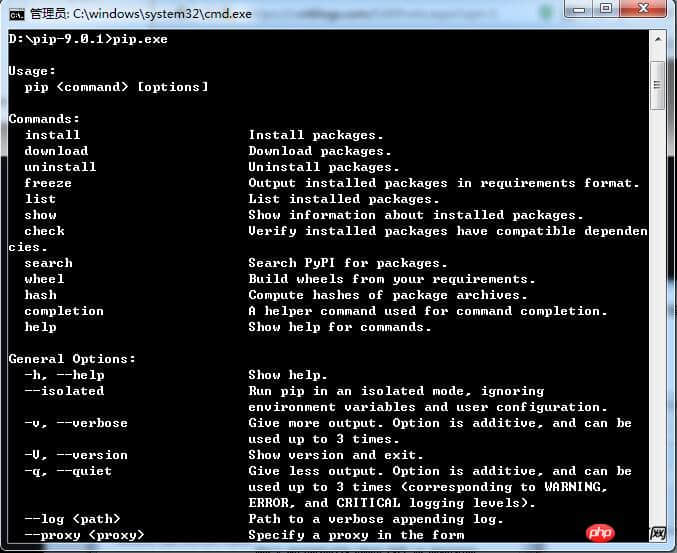Click 'Path to a verbose appending log.'
Screen dimensions: 677x553
(x=376, y=519)
